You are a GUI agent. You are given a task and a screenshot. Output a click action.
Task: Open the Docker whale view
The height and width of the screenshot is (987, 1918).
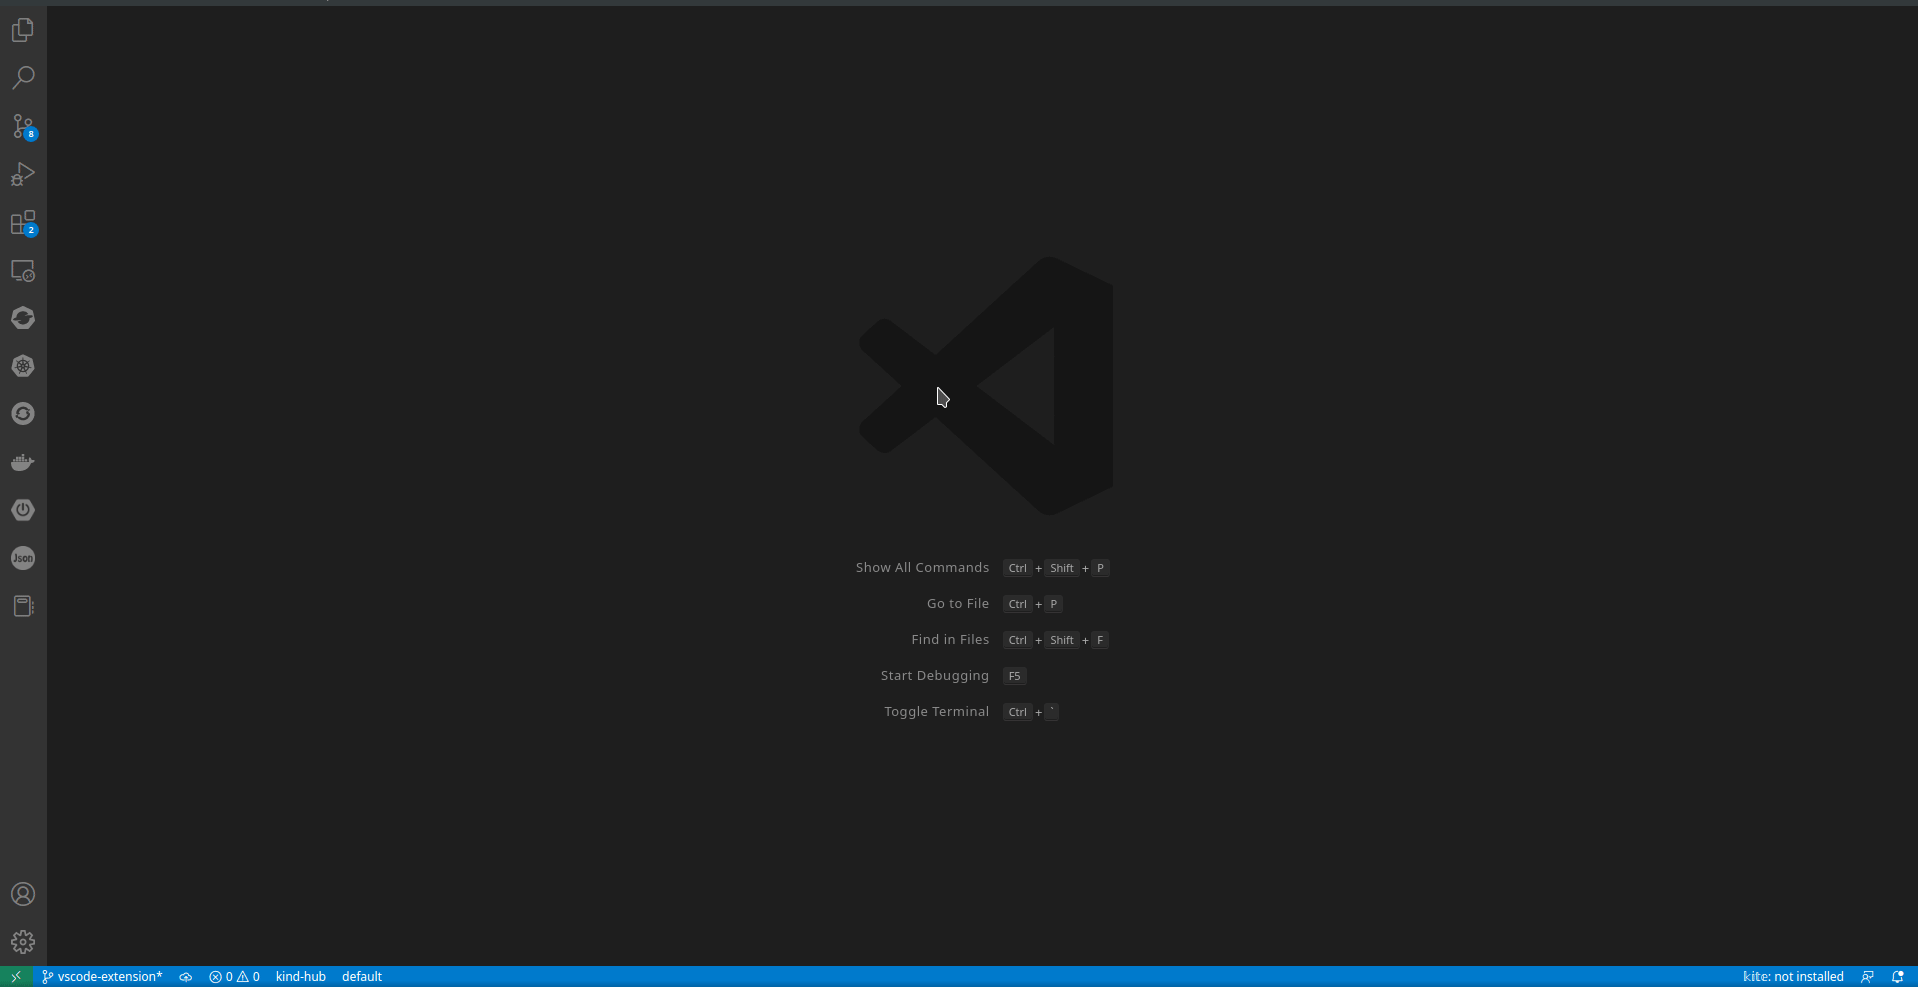pyautogui.click(x=23, y=462)
